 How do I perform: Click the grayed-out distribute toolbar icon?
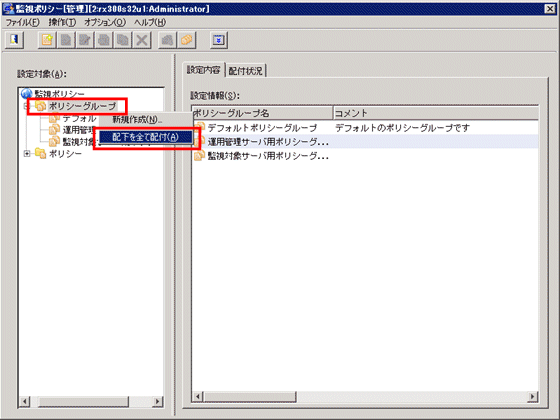[167, 40]
